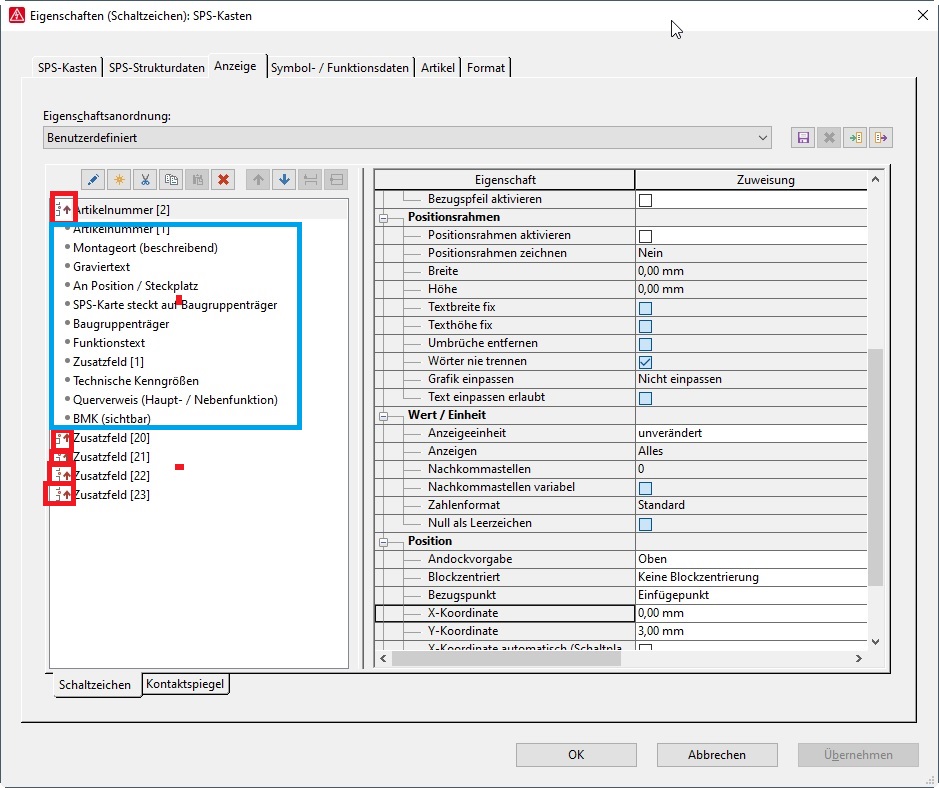Confirm the dialog with OK
The width and height of the screenshot is (939, 788).
click(576, 754)
